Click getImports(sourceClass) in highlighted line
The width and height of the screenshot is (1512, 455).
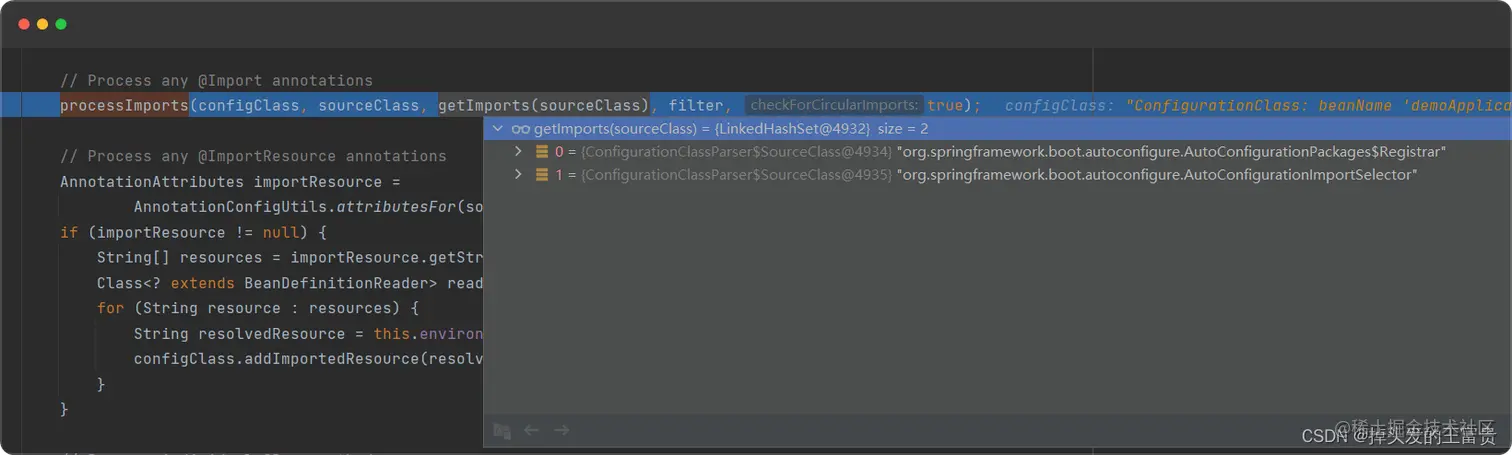[x=544, y=105]
